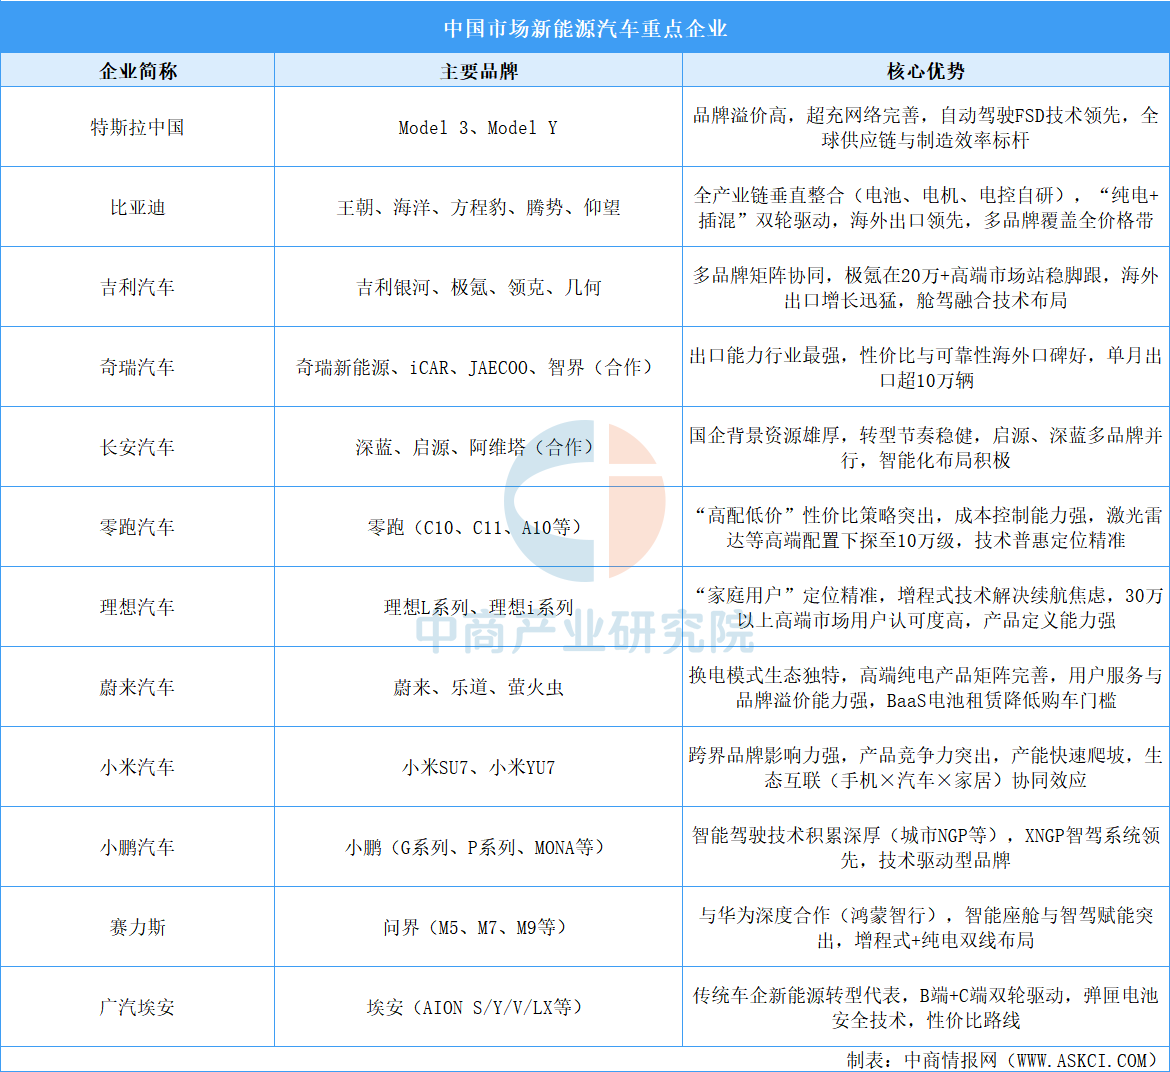Click the source credit 制表：中商情报网（WWW.ASKCI.COM）
The width and height of the screenshot is (1170, 1072).
point(1005,1060)
